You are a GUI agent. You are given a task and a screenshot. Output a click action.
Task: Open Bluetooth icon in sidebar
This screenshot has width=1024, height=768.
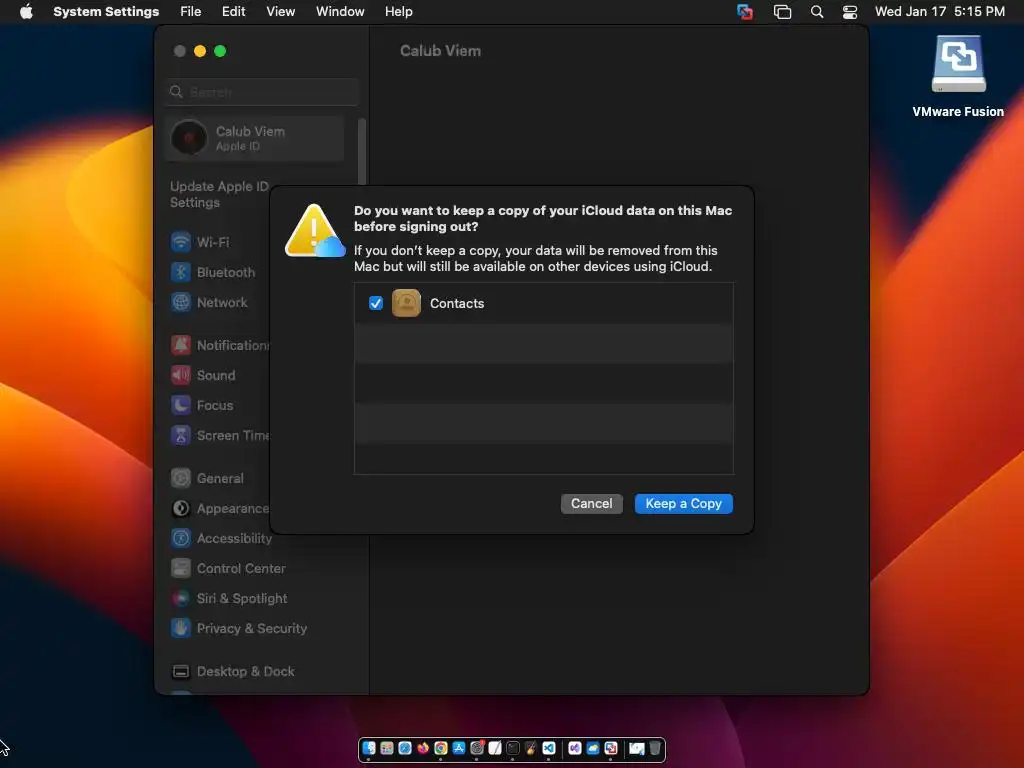181,272
